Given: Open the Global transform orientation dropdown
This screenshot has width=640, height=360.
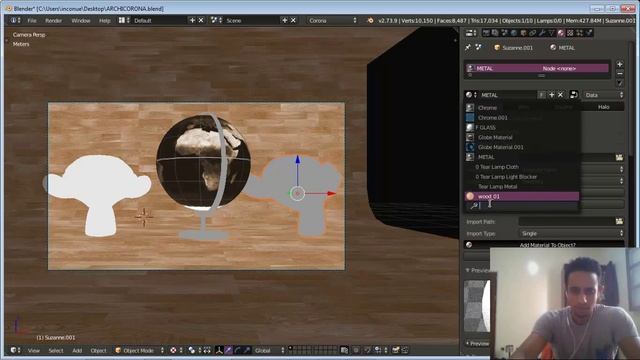Looking at the screenshot, I should (269, 350).
